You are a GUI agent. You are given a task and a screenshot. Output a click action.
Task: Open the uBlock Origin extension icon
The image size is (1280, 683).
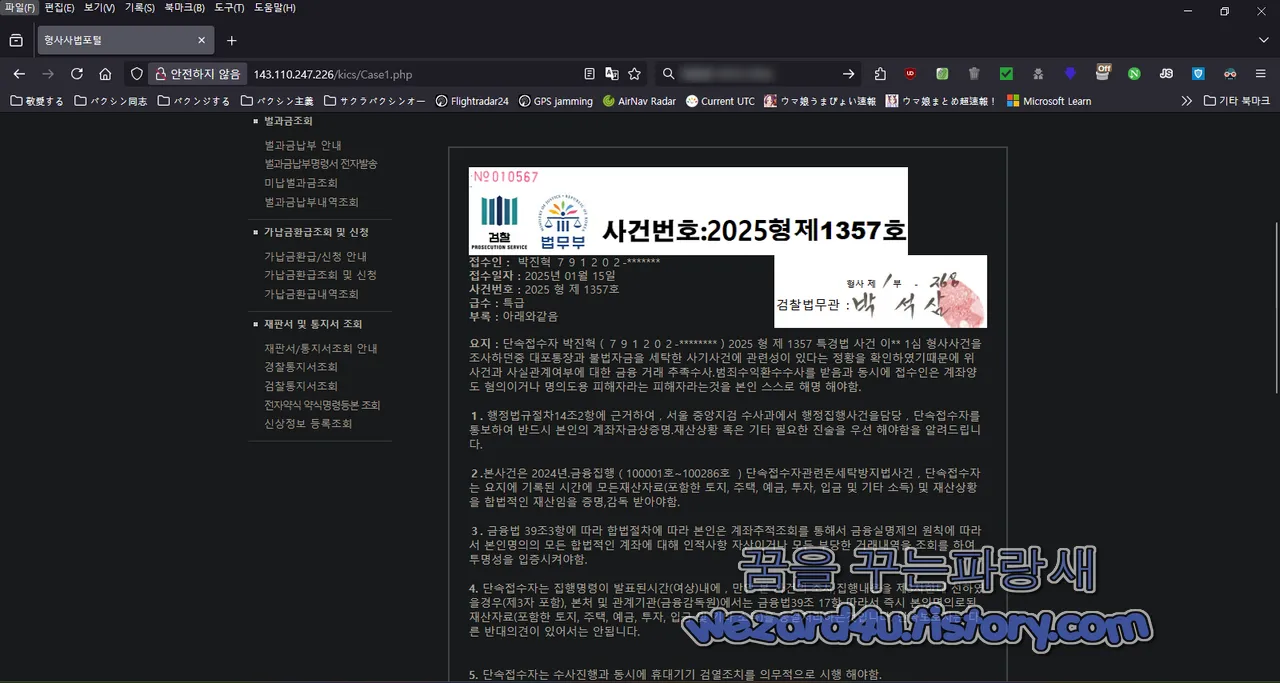click(x=910, y=74)
